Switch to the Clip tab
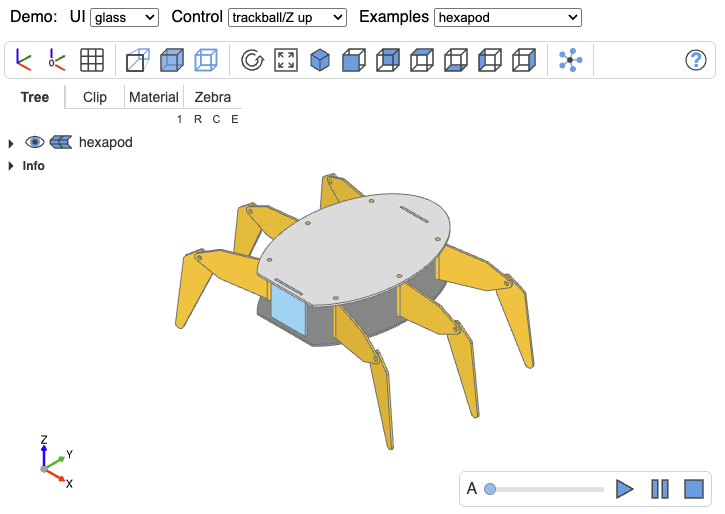The image size is (725, 514). click(x=95, y=97)
